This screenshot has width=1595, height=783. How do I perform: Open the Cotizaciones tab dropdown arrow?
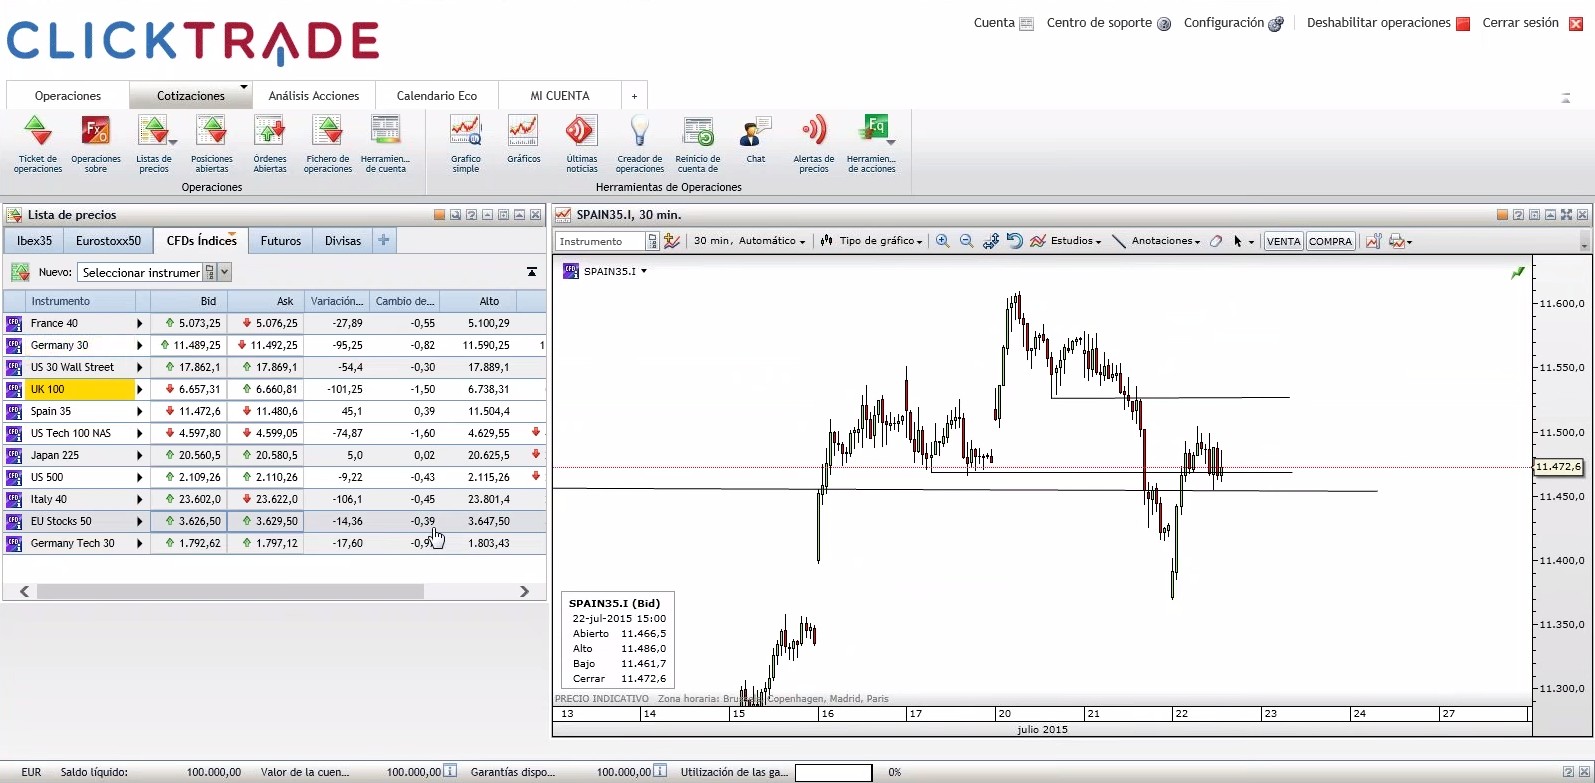pyautogui.click(x=243, y=88)
